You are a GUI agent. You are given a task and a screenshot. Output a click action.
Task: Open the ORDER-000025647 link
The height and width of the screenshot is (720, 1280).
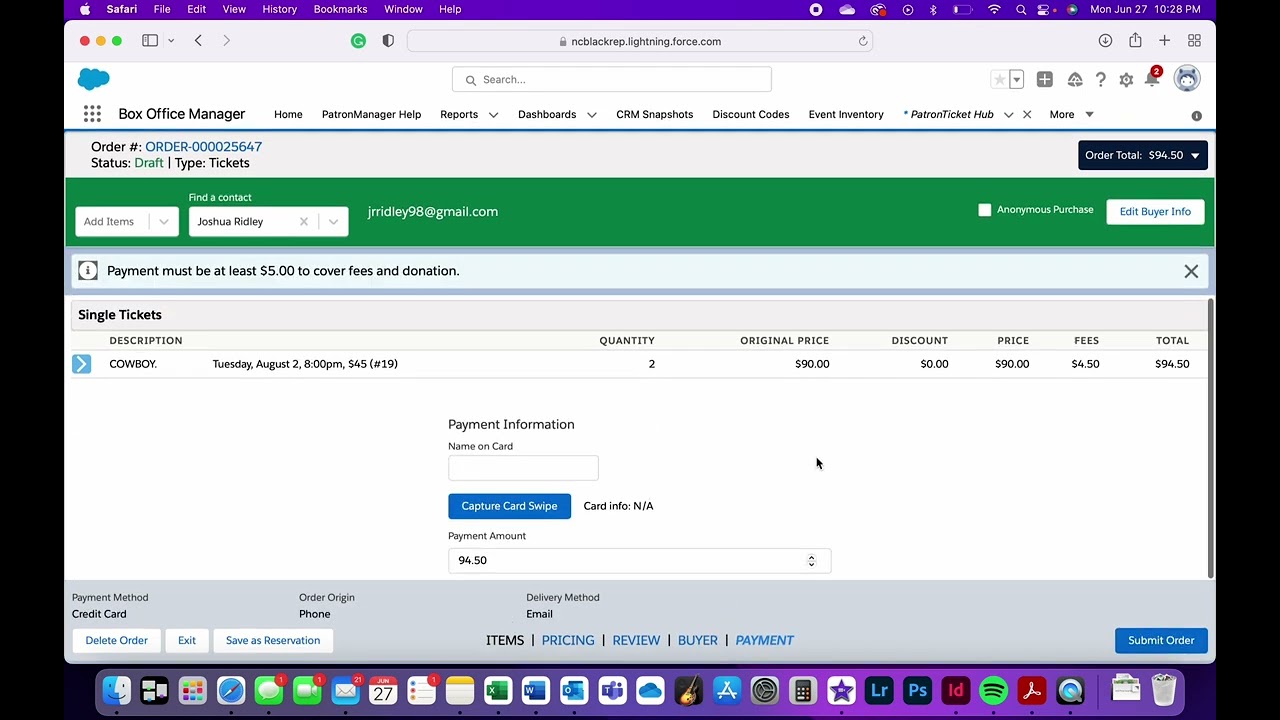[x=203, y=147]
